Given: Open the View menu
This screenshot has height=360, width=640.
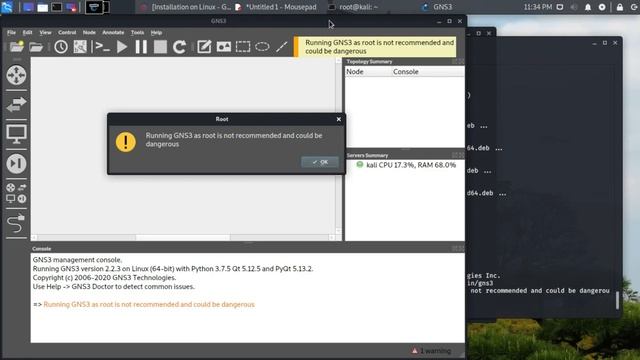Looking at the screenshot, I should point(45,32).
